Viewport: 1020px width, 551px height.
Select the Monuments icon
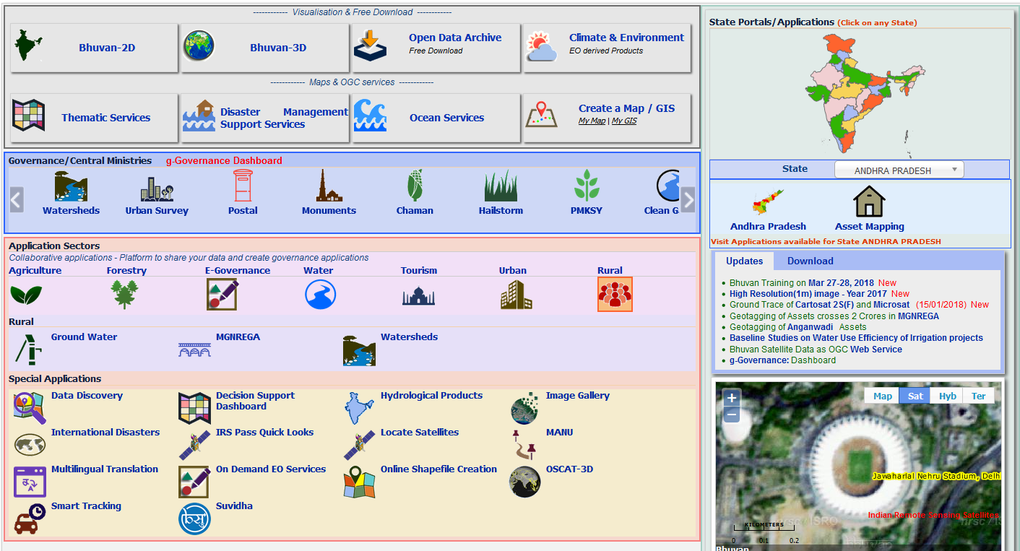[329, 186]
